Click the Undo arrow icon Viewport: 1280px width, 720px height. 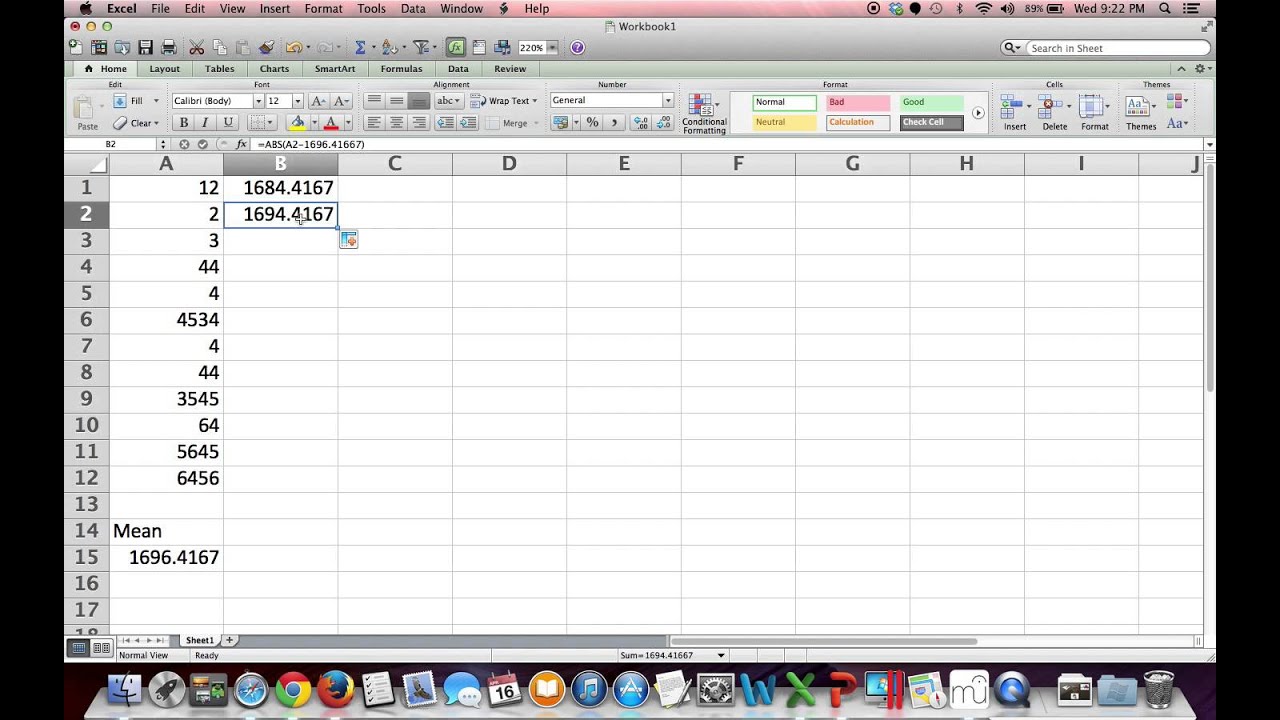pyautogui.click(x=293, y=47)
